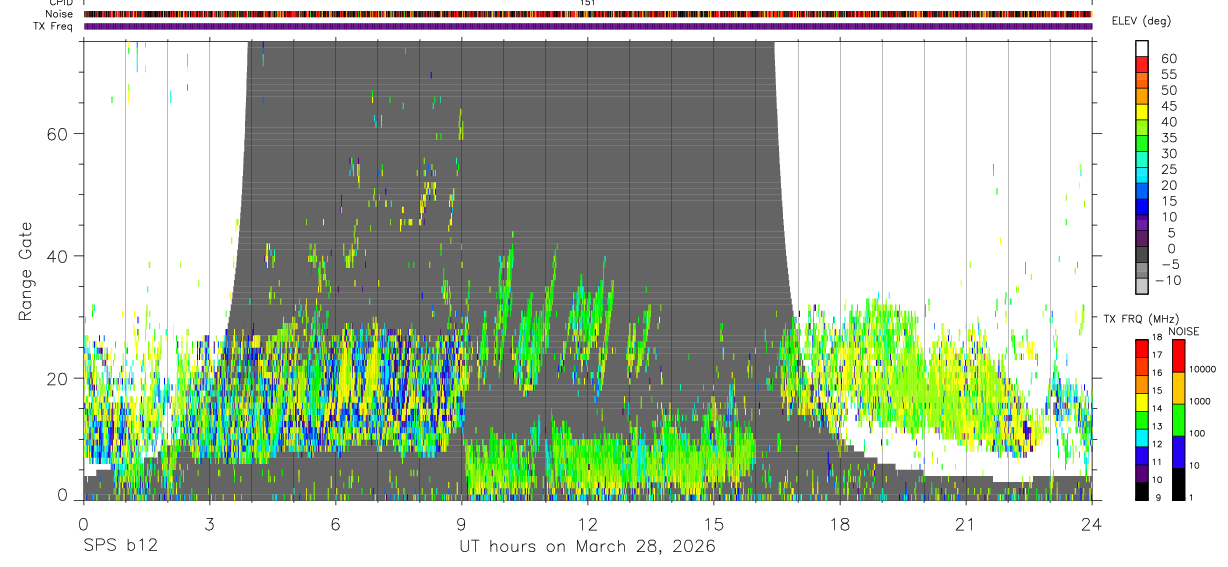The height and width of the screenshot is (567, 1228).
Task: Click x-axis tick label '3'
Action: tap(210, 525)
